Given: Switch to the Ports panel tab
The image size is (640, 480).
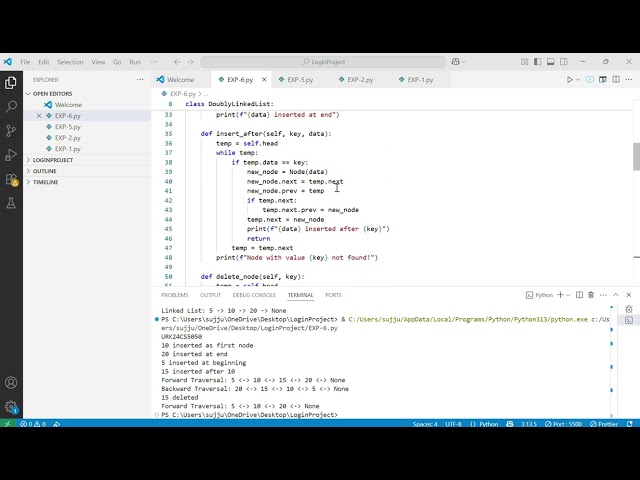Looking at the screenshot, I should click(333, 295).
